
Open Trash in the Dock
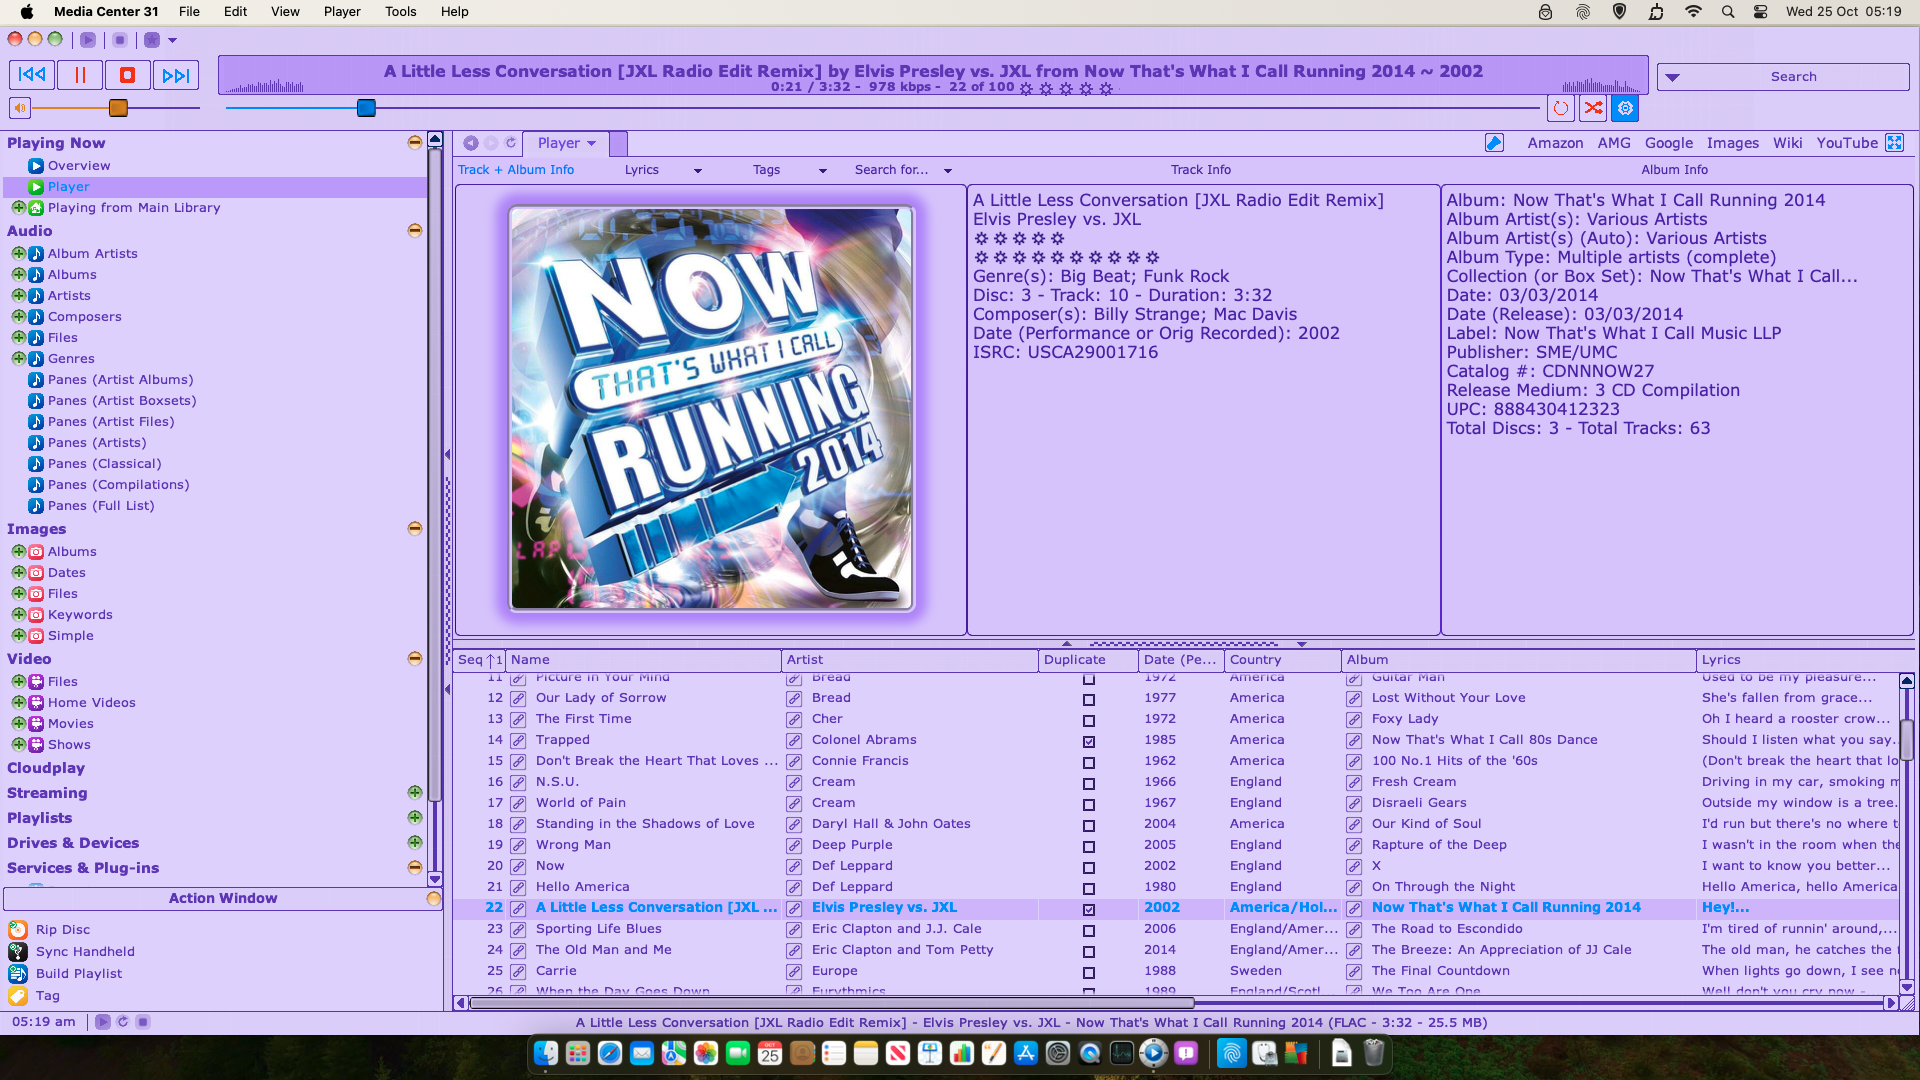tap(1374, 1053)
